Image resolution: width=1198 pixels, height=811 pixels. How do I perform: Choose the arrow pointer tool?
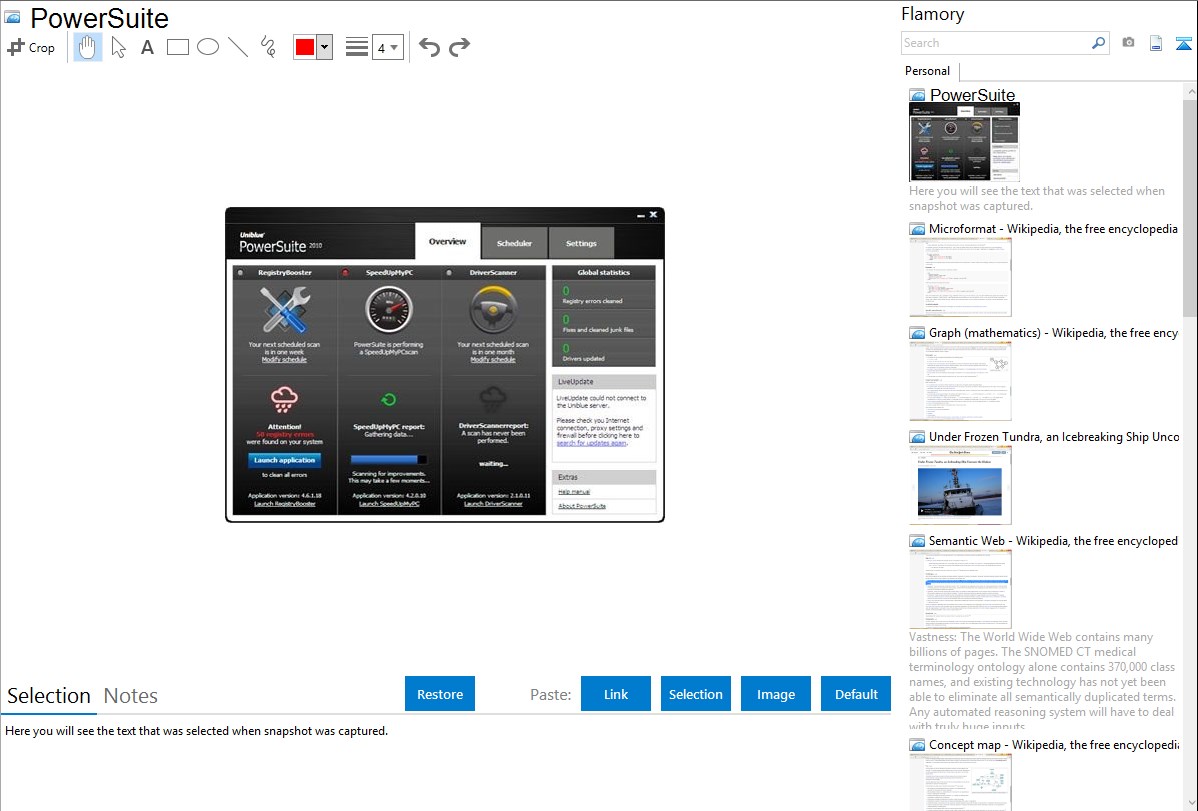pos(118,47)
